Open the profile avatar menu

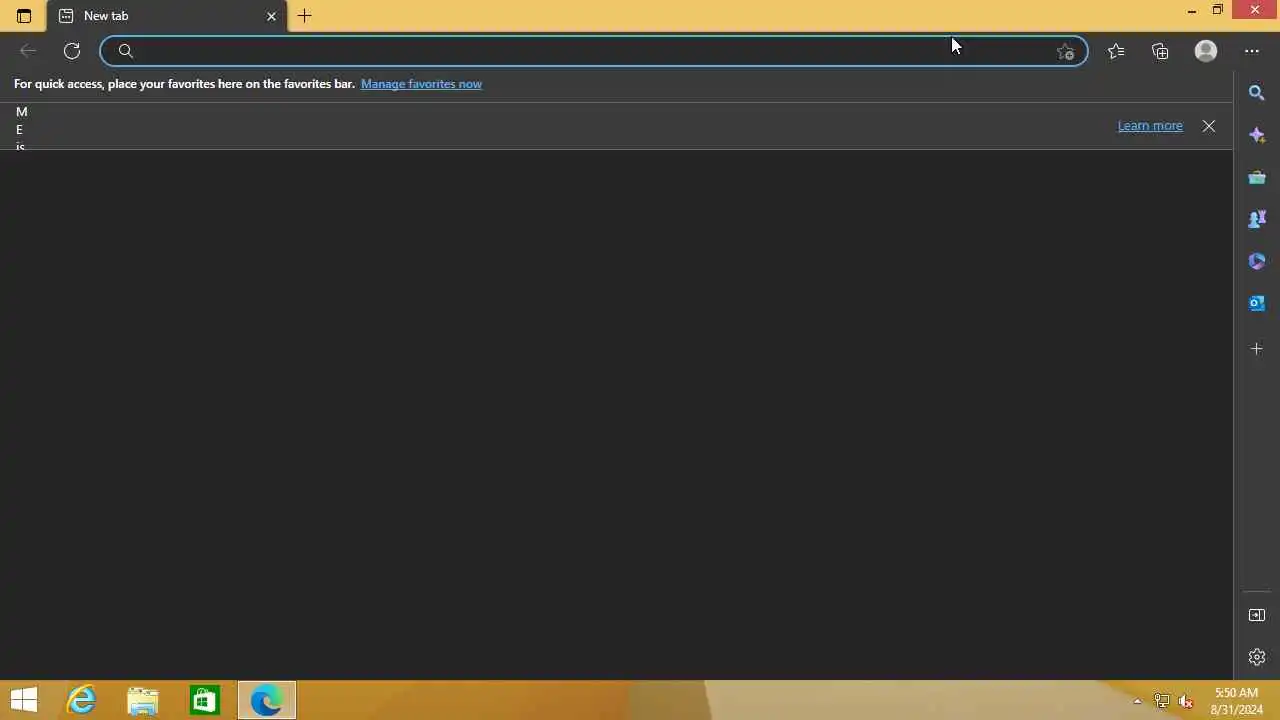tap(1206, 51)
